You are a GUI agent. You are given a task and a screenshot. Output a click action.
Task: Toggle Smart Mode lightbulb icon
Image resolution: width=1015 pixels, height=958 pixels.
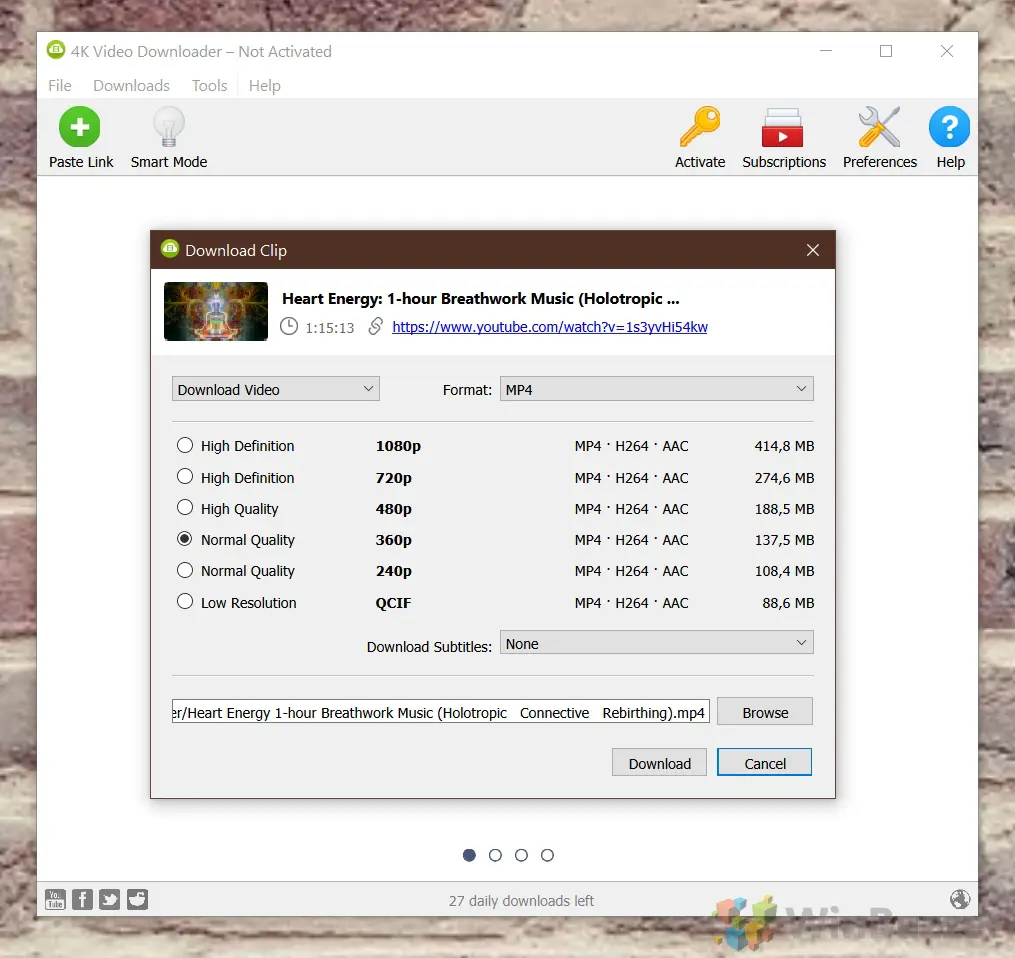point(168,128)
